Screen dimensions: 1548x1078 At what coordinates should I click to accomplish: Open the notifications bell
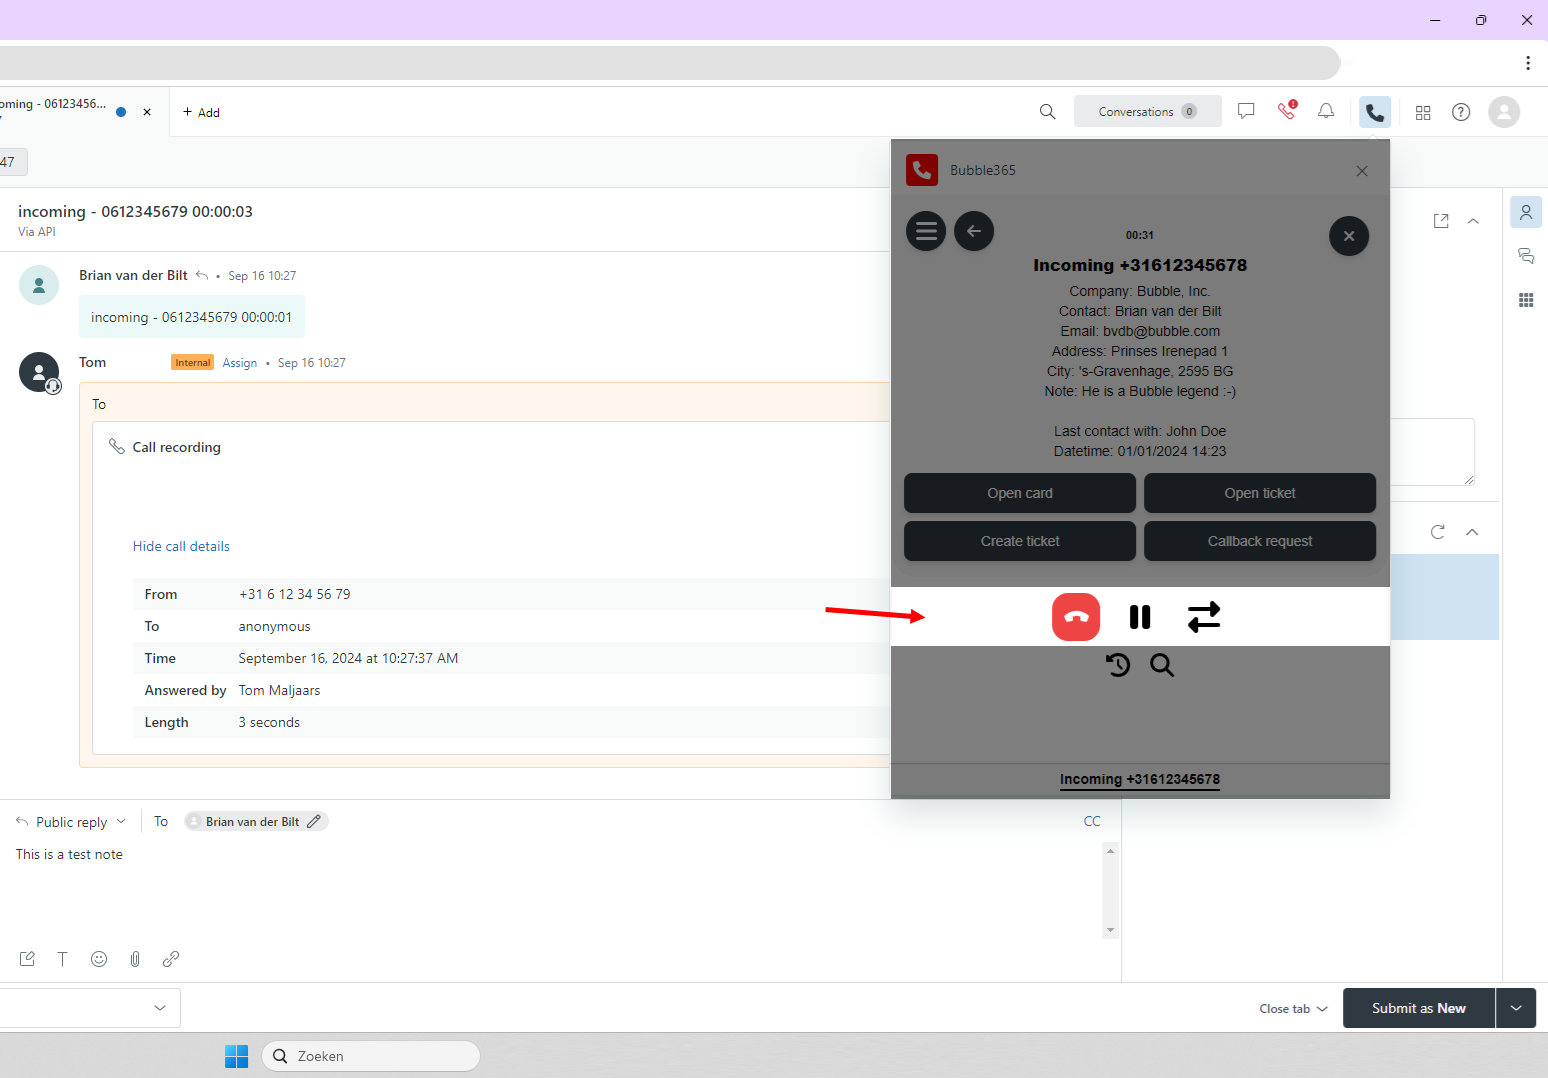tap(1325, 112)
